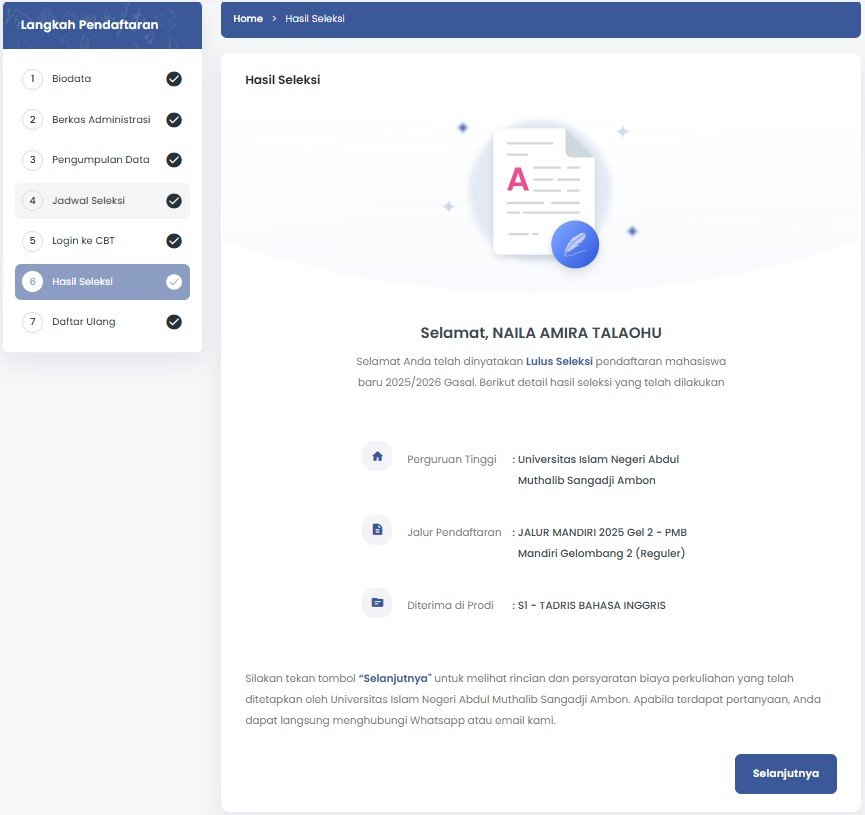Click step number 6 circle for Hasil Seleksi

[x=32, y=282]
